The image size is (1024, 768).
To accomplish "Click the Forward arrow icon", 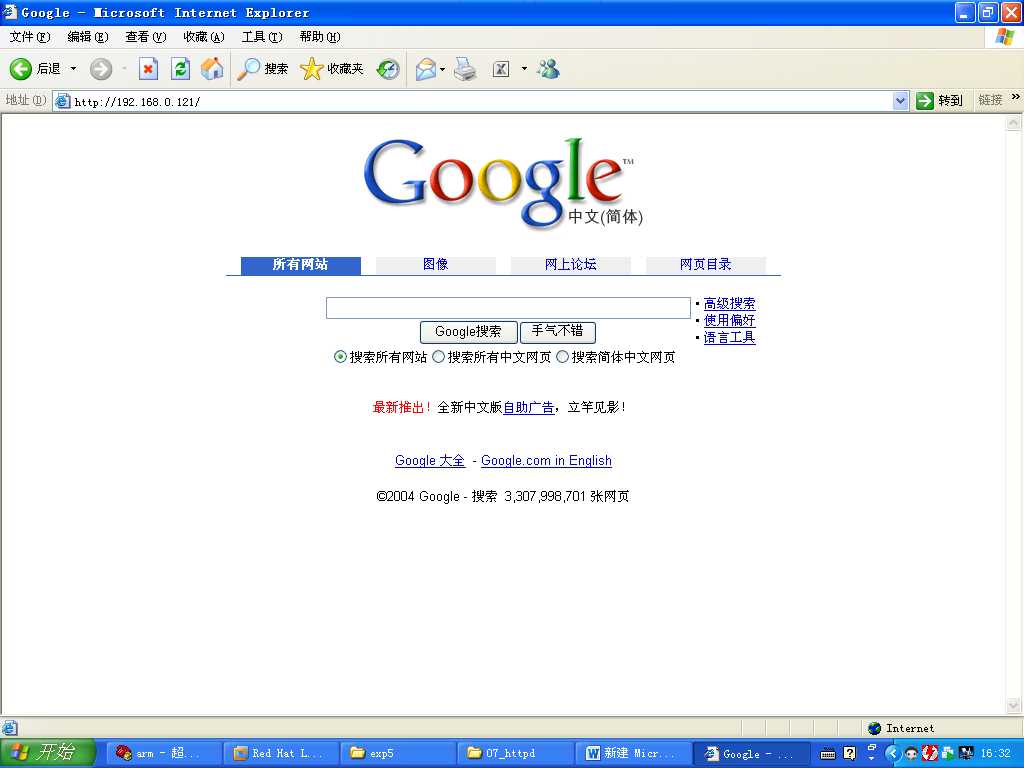I will (101, 69).
